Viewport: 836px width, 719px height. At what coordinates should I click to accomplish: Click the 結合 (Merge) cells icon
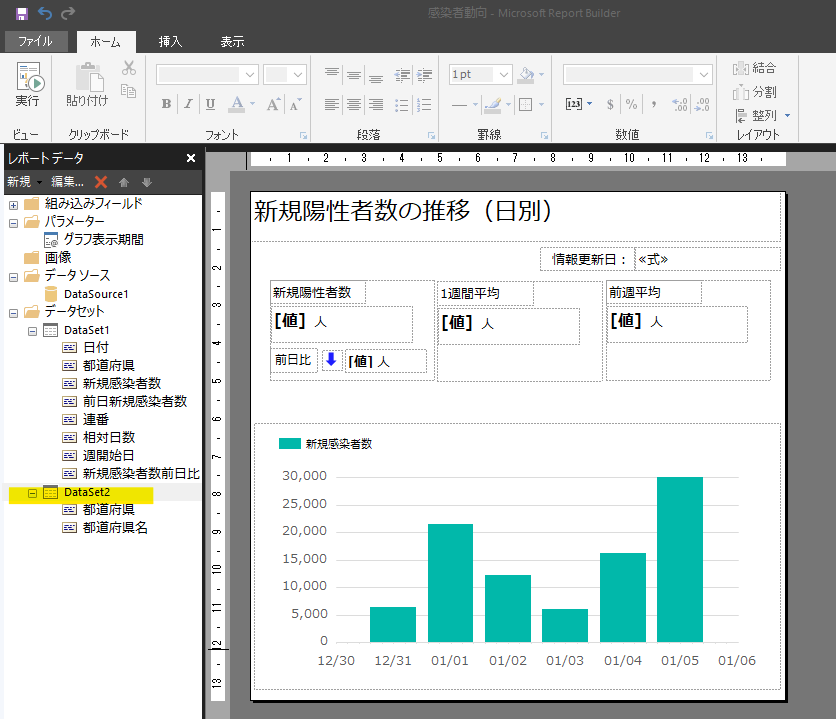(x=741, y=68)
